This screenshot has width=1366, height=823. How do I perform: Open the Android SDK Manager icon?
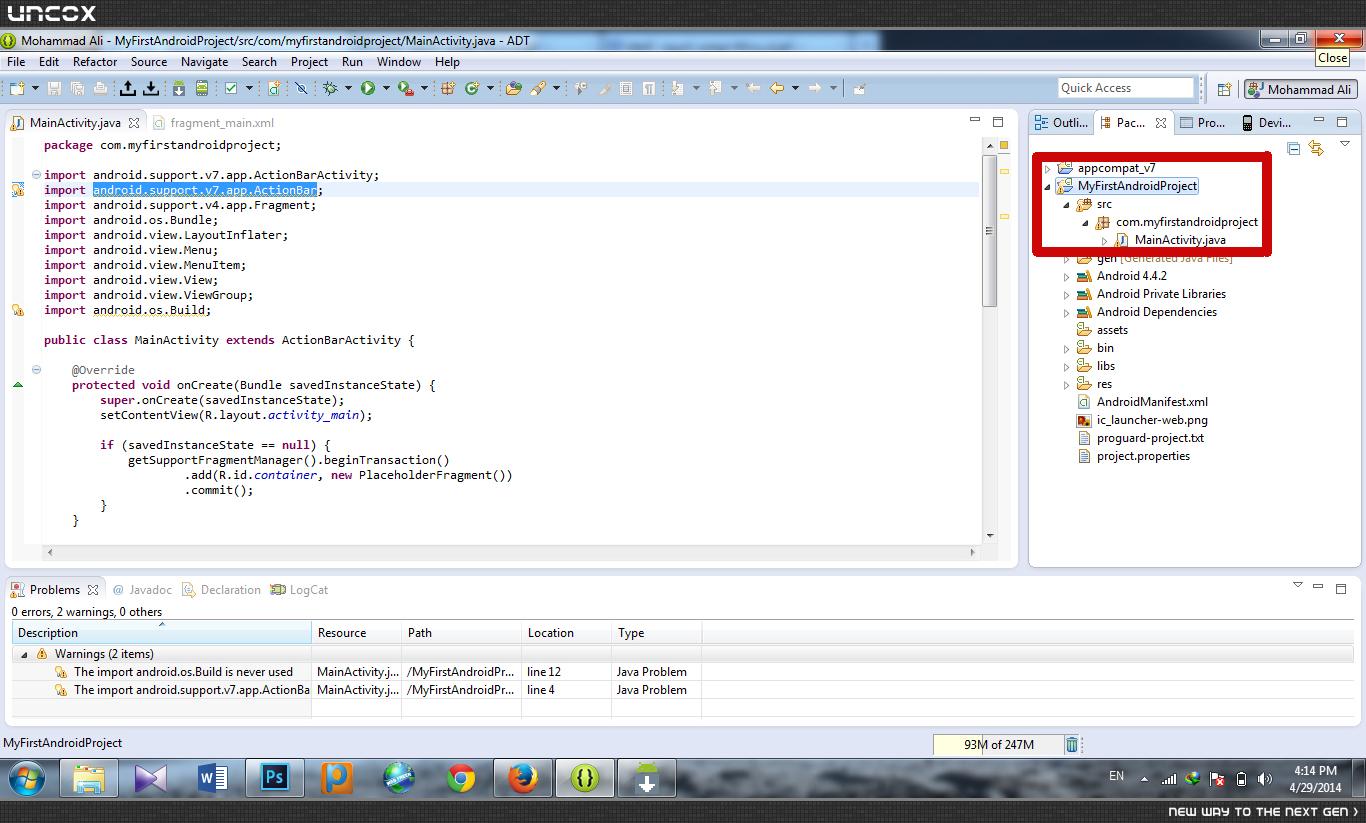(x=178, y=88)
